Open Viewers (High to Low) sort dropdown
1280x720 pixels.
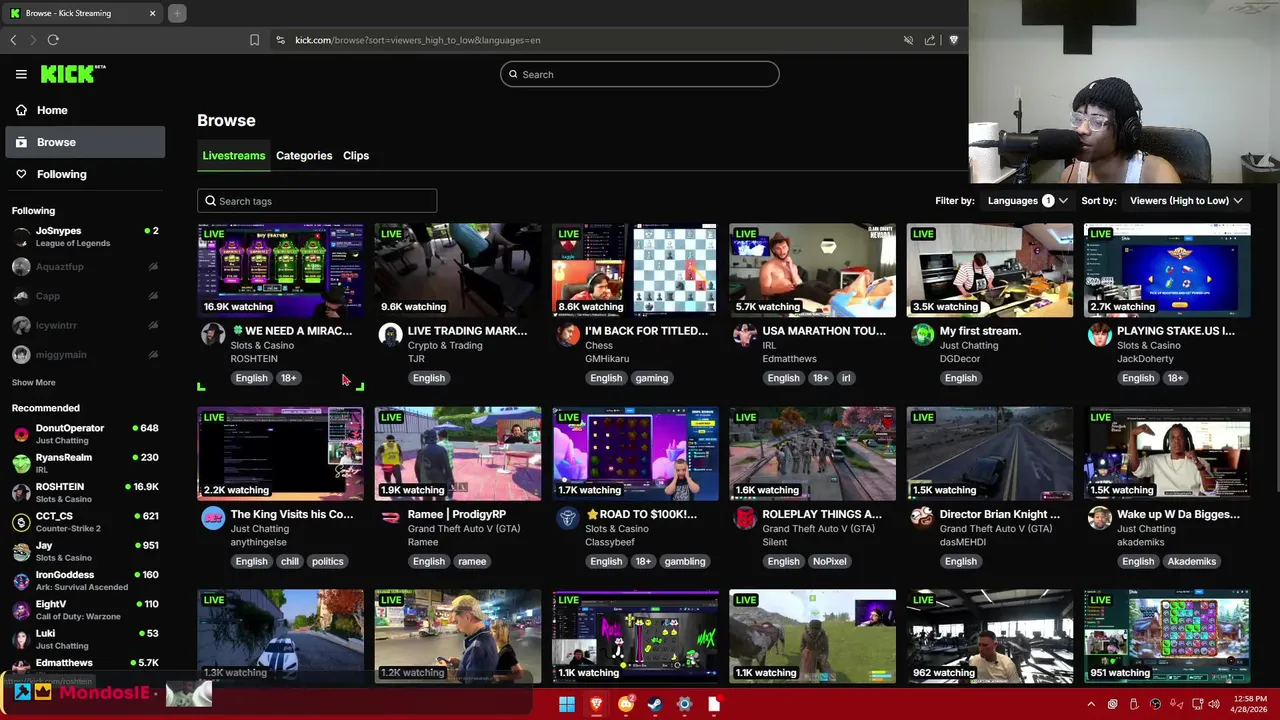coord(1186,201)
